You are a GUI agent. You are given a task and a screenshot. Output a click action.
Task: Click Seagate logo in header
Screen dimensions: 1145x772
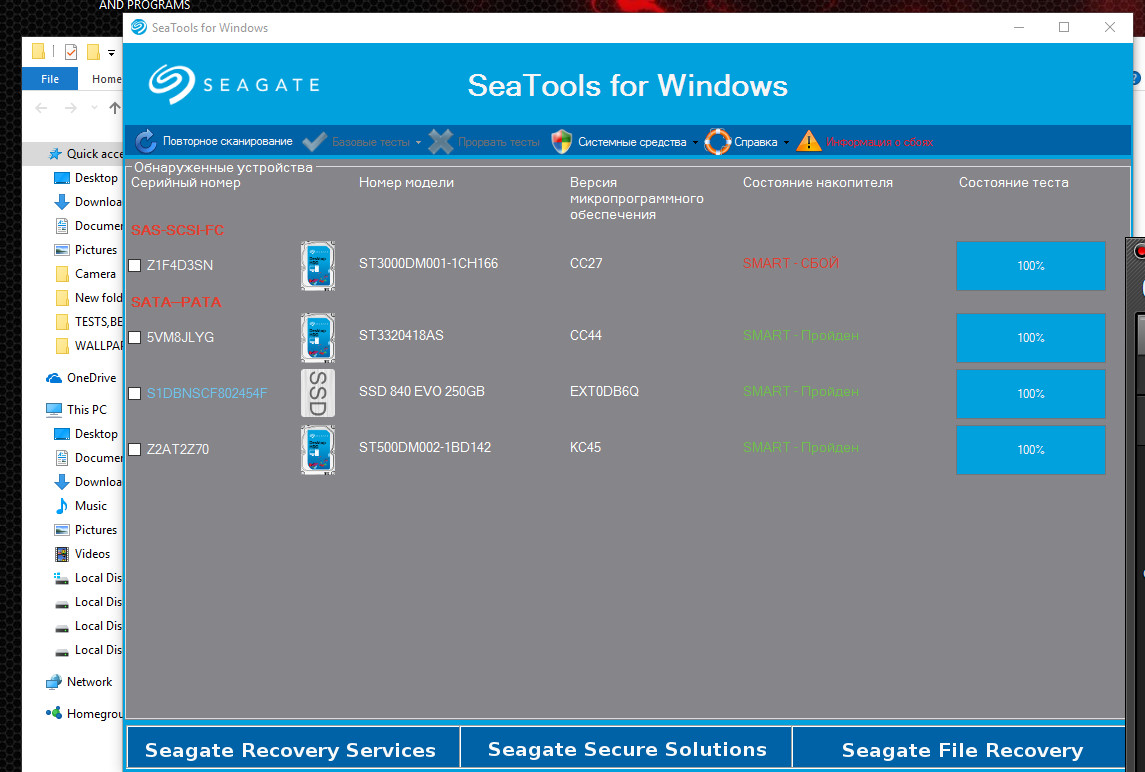(234, 85)
